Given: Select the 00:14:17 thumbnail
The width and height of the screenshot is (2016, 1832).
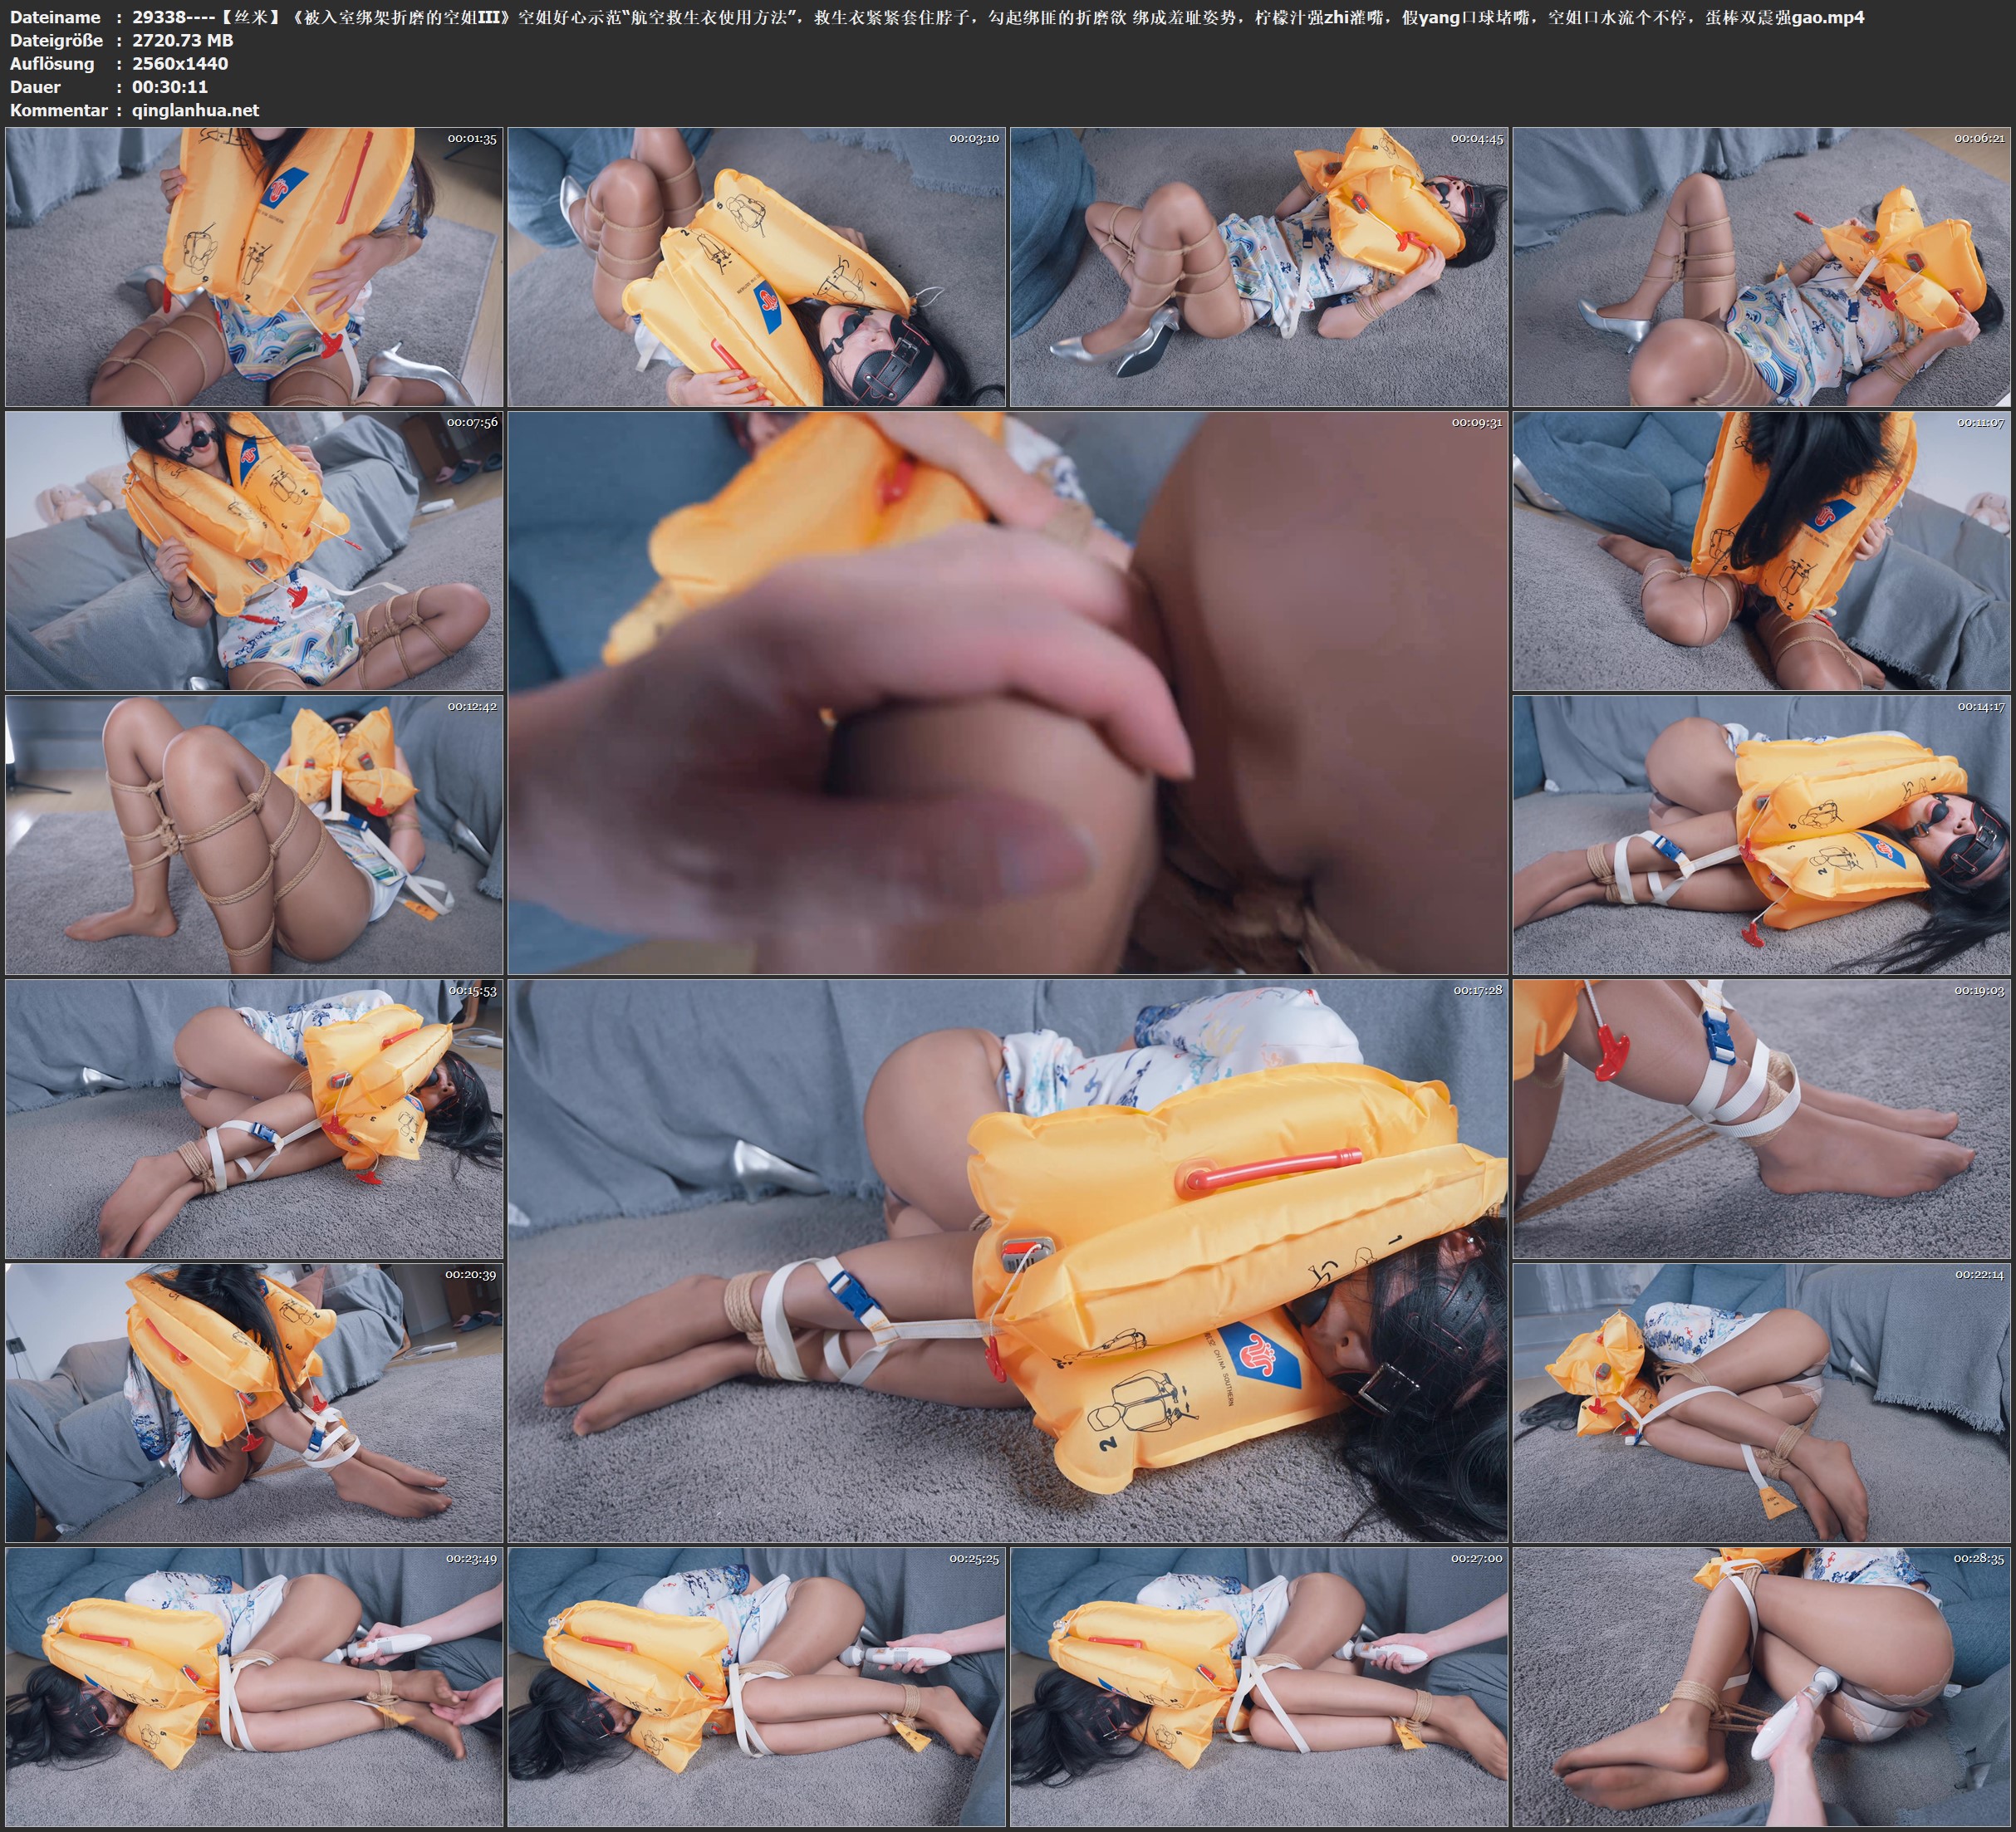Looking at the screenshot, I should coord(1761,834).
